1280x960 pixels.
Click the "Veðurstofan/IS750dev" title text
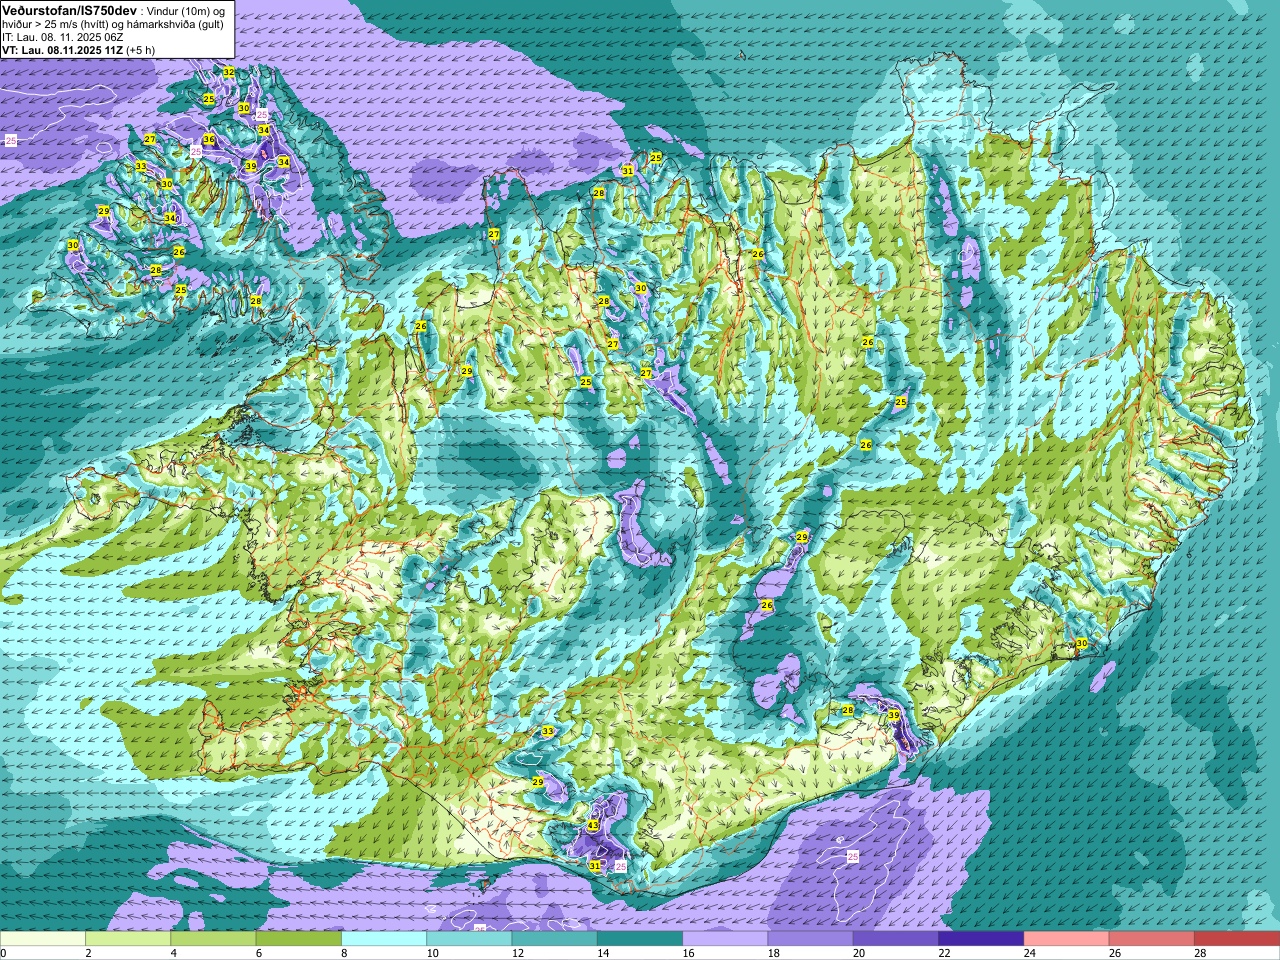click(69, 10)
